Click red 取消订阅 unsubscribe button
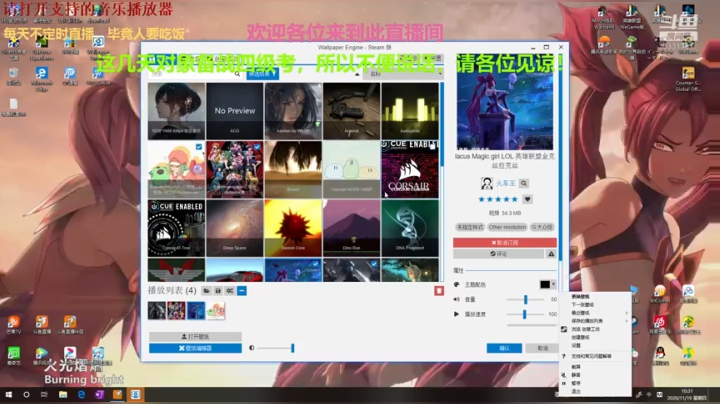720x404 pixels. [x=505, y=242]
